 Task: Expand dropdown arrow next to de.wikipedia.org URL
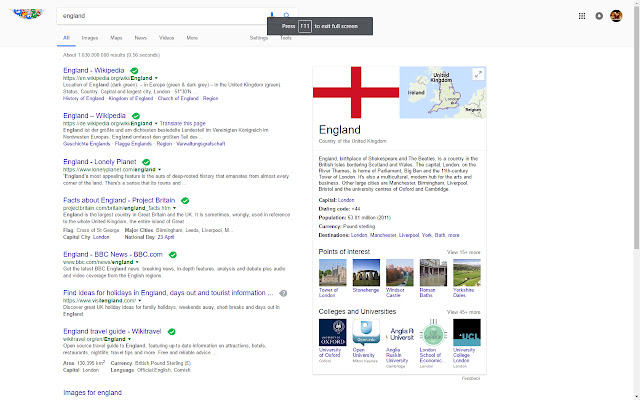click(x=156, y=123)
